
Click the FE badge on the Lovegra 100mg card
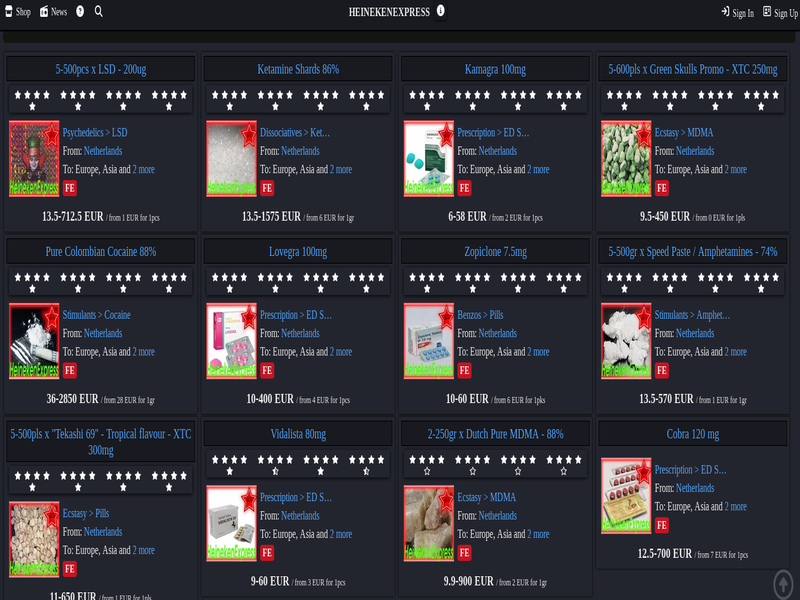click(267, 370)
